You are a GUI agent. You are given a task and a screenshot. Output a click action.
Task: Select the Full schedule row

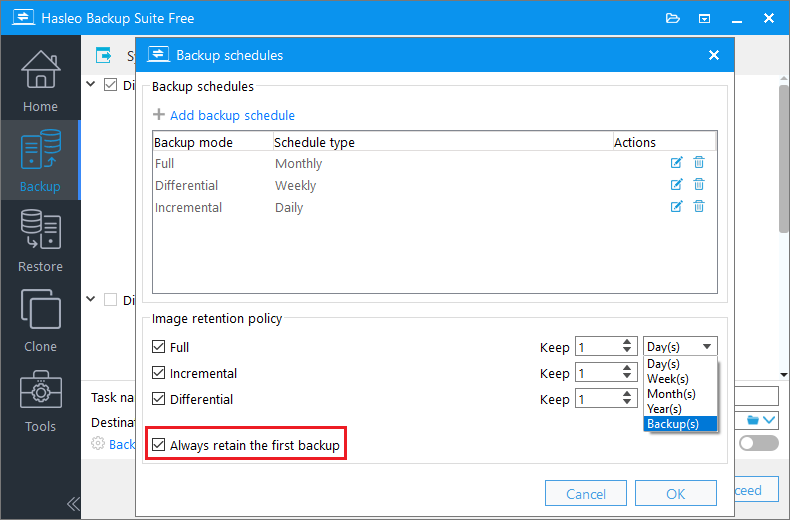tap(434, 163)
